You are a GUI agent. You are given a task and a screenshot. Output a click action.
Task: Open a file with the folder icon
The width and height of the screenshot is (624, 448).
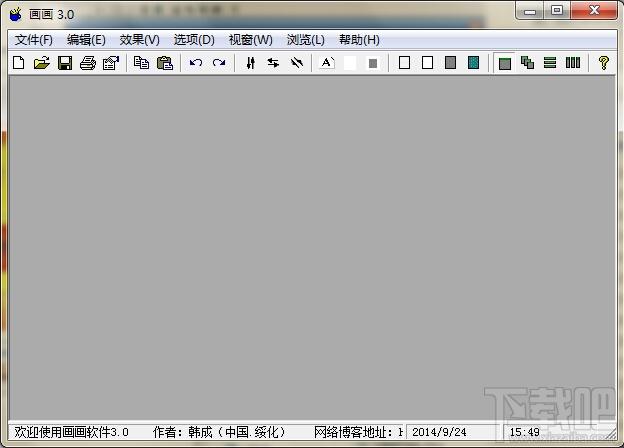click(42, 63)
